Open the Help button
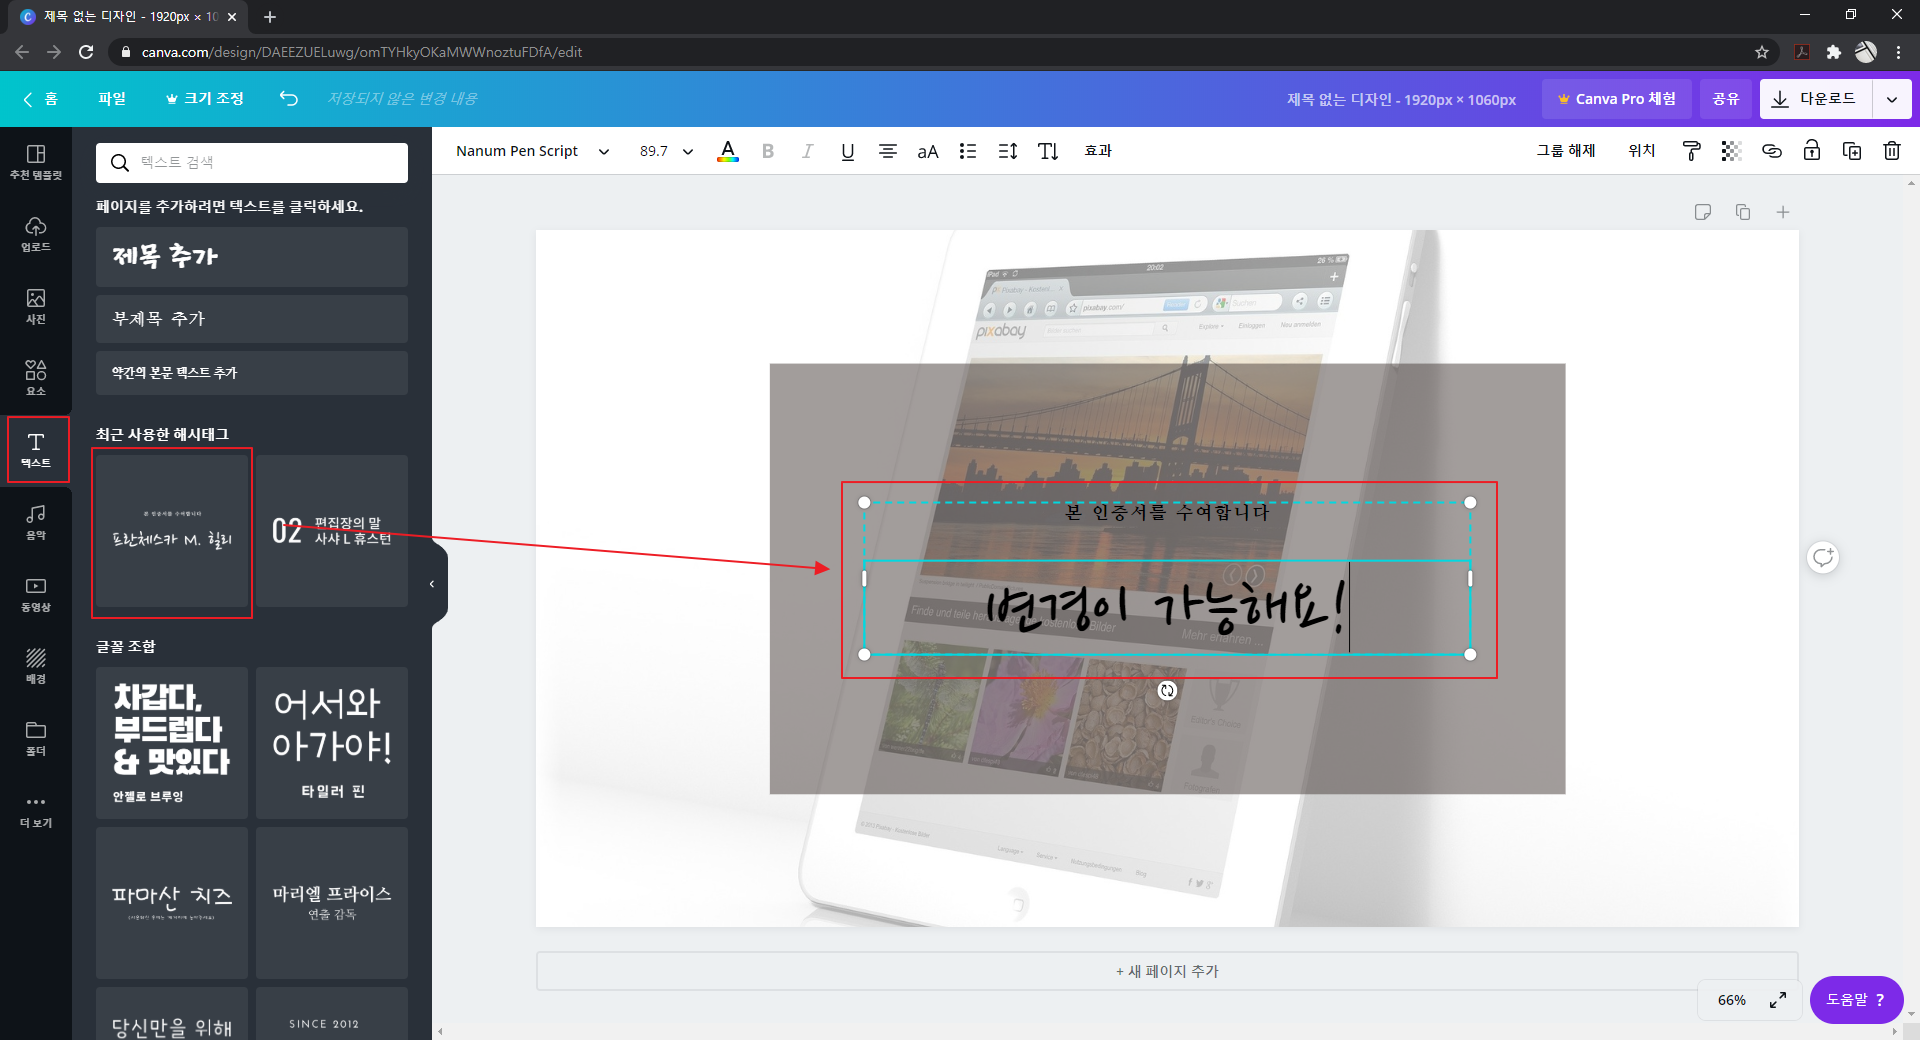This screenshot has width=1920, height=1040. coord(1856,1000)
